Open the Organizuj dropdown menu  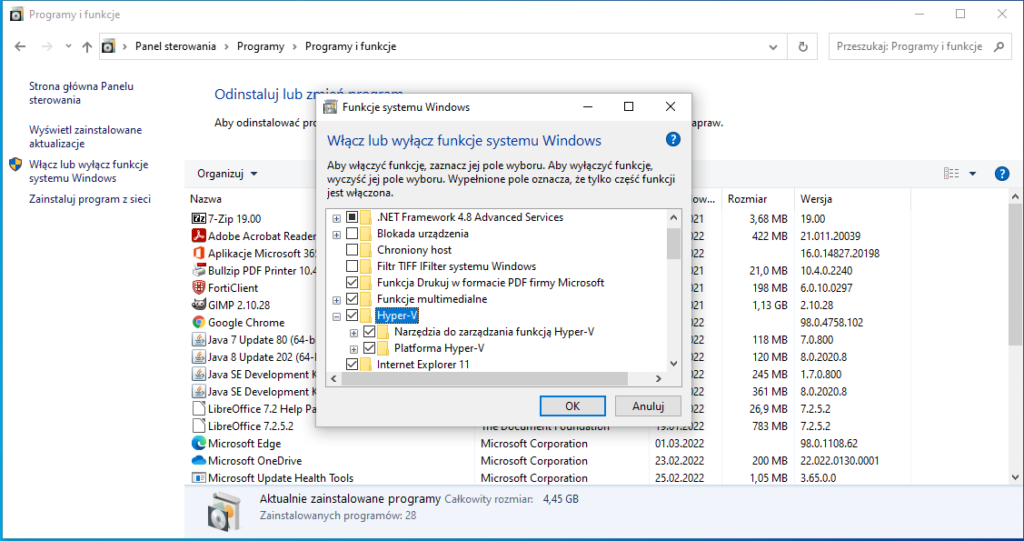227,174
